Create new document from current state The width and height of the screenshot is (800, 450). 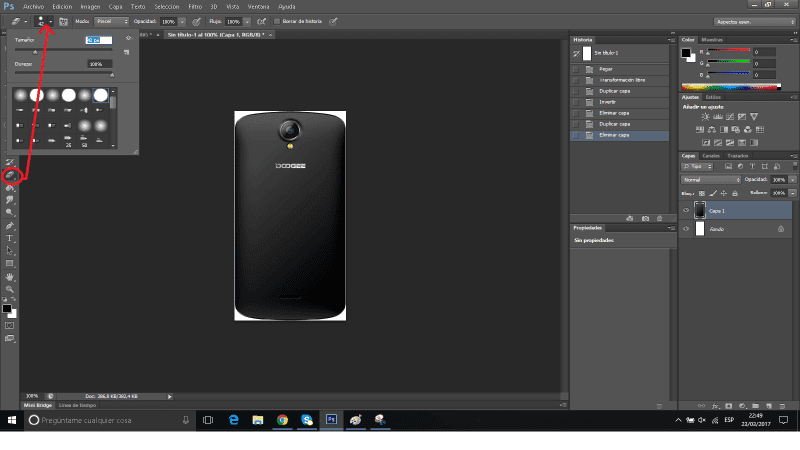[630, 218]
